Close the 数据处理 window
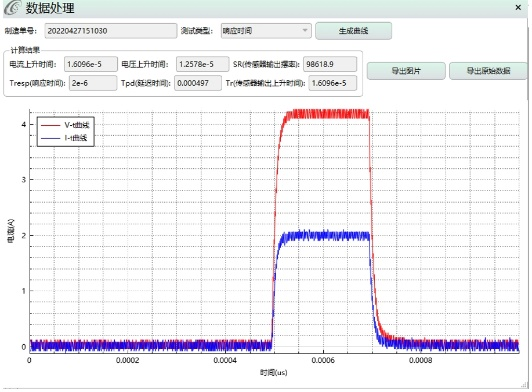The width and height of the screenshot is (532, 392). tap(518, 7)
